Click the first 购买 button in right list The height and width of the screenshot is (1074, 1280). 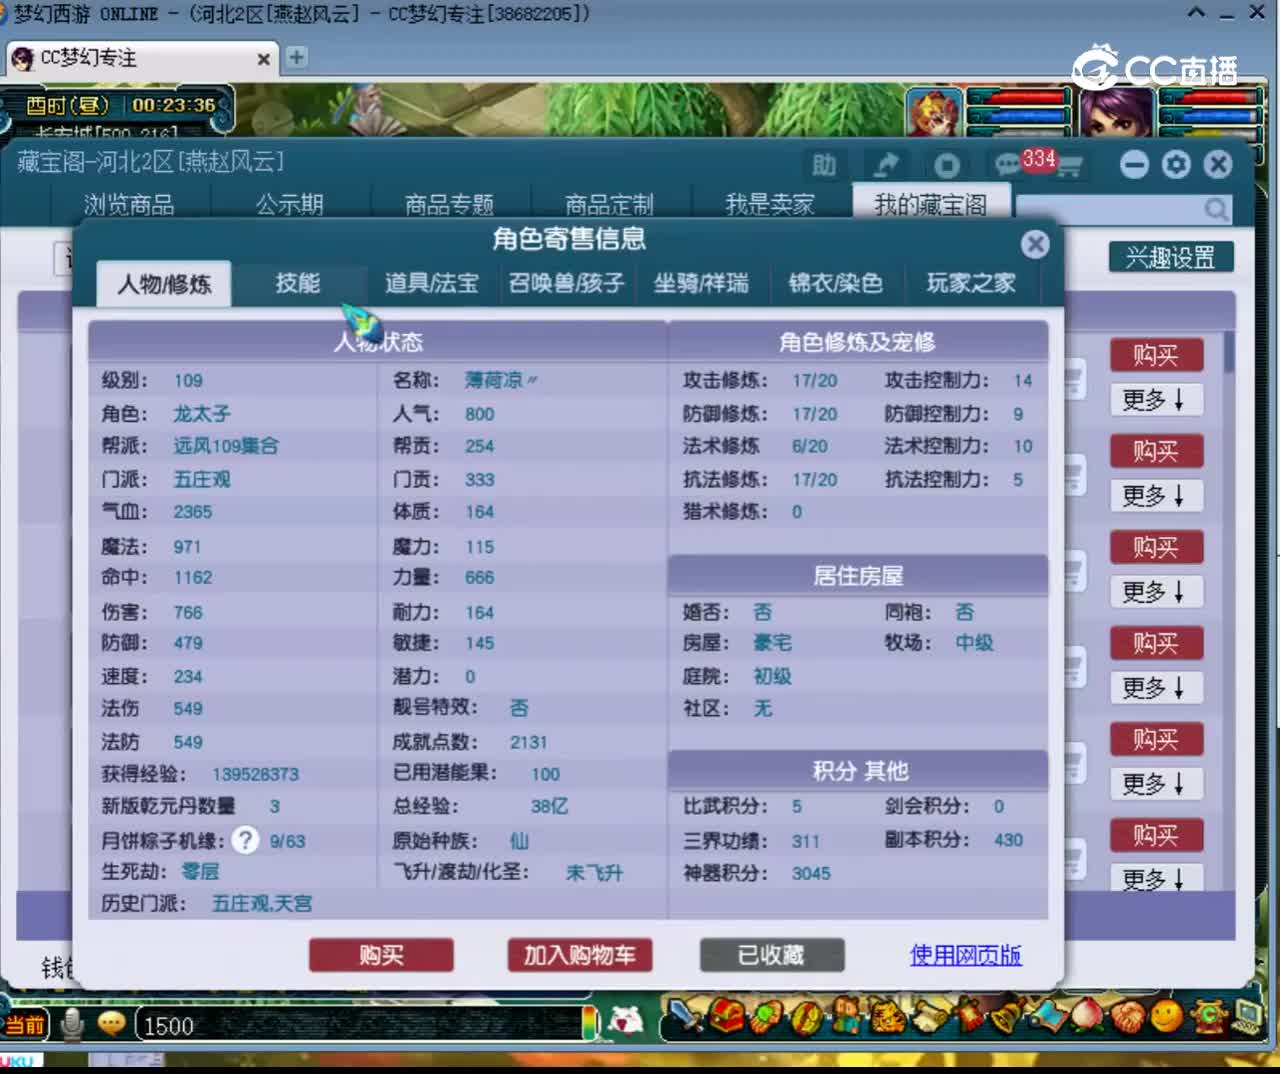(x=1156, y=355)
